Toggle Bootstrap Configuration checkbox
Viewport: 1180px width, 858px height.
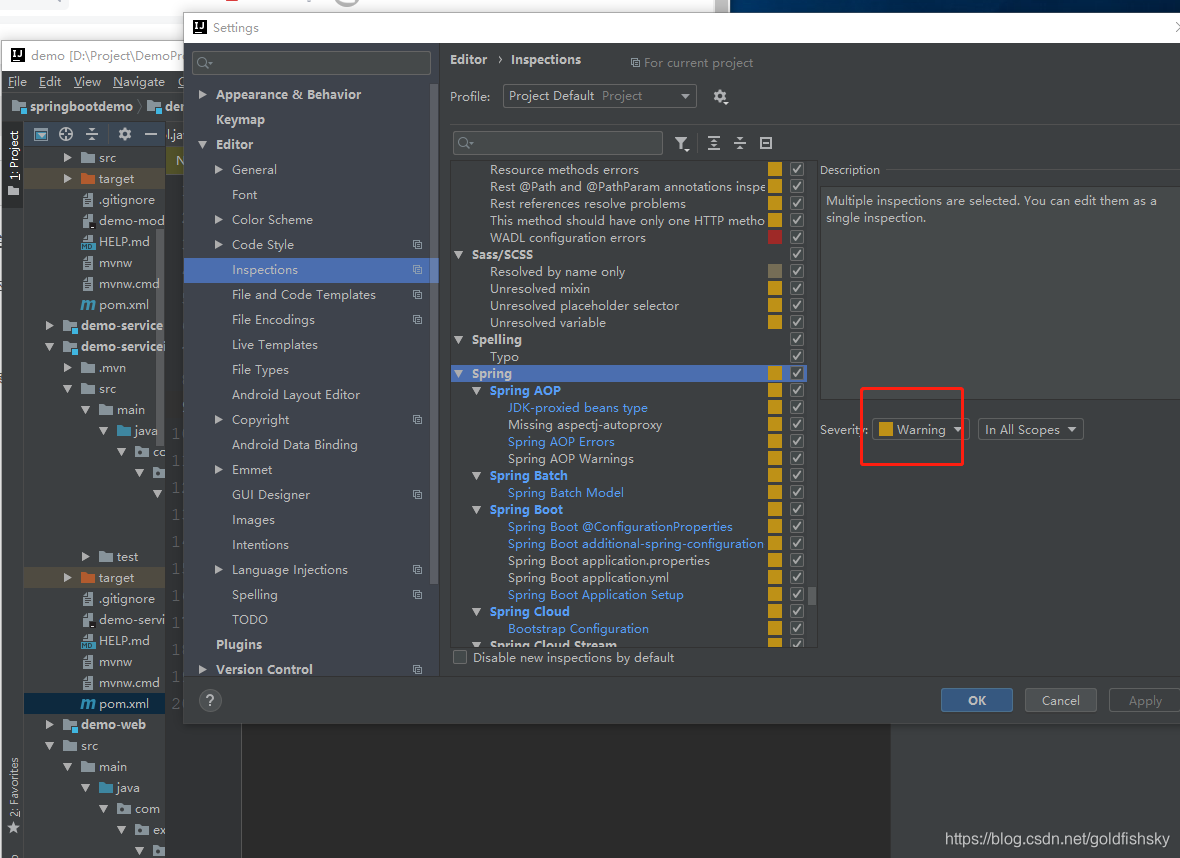click(797, 628)
